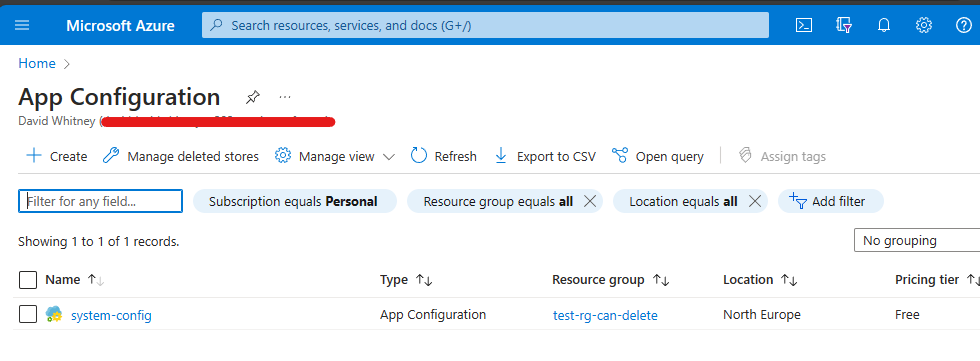Click the Location equals all filter
Viewport: 980px width, 361px height.
683,201
